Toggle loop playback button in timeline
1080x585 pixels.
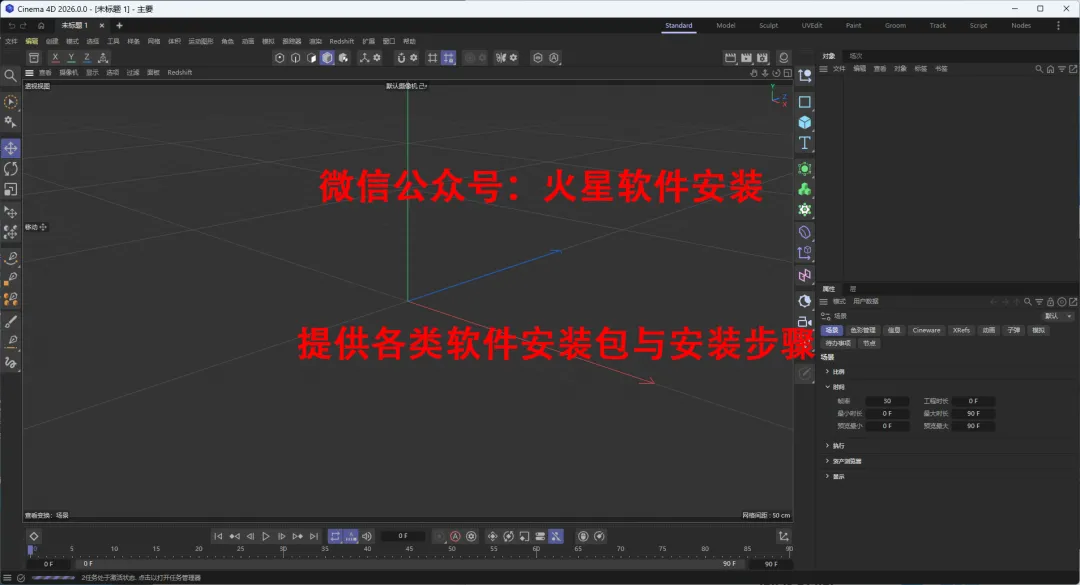click(335, 536)
